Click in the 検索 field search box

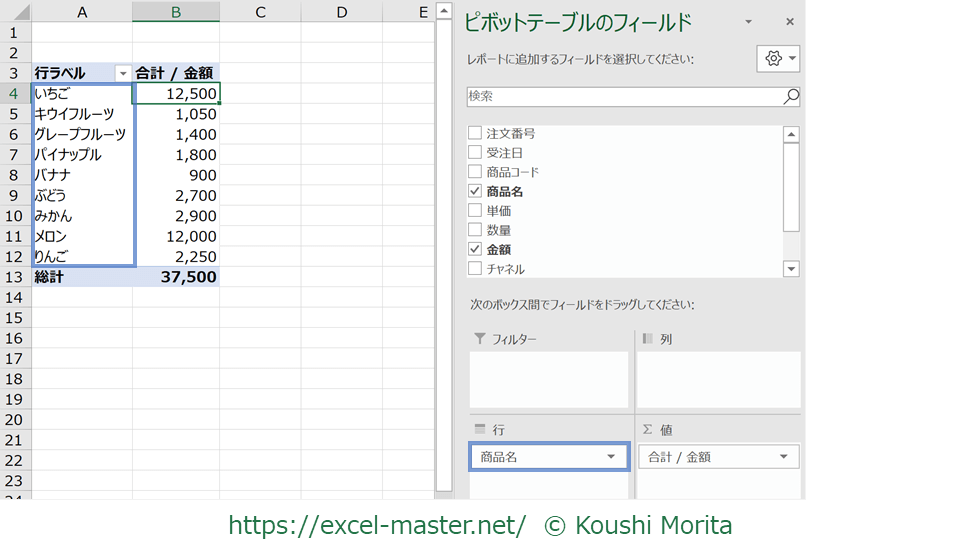pyautogui.click(x=620, y=97)
